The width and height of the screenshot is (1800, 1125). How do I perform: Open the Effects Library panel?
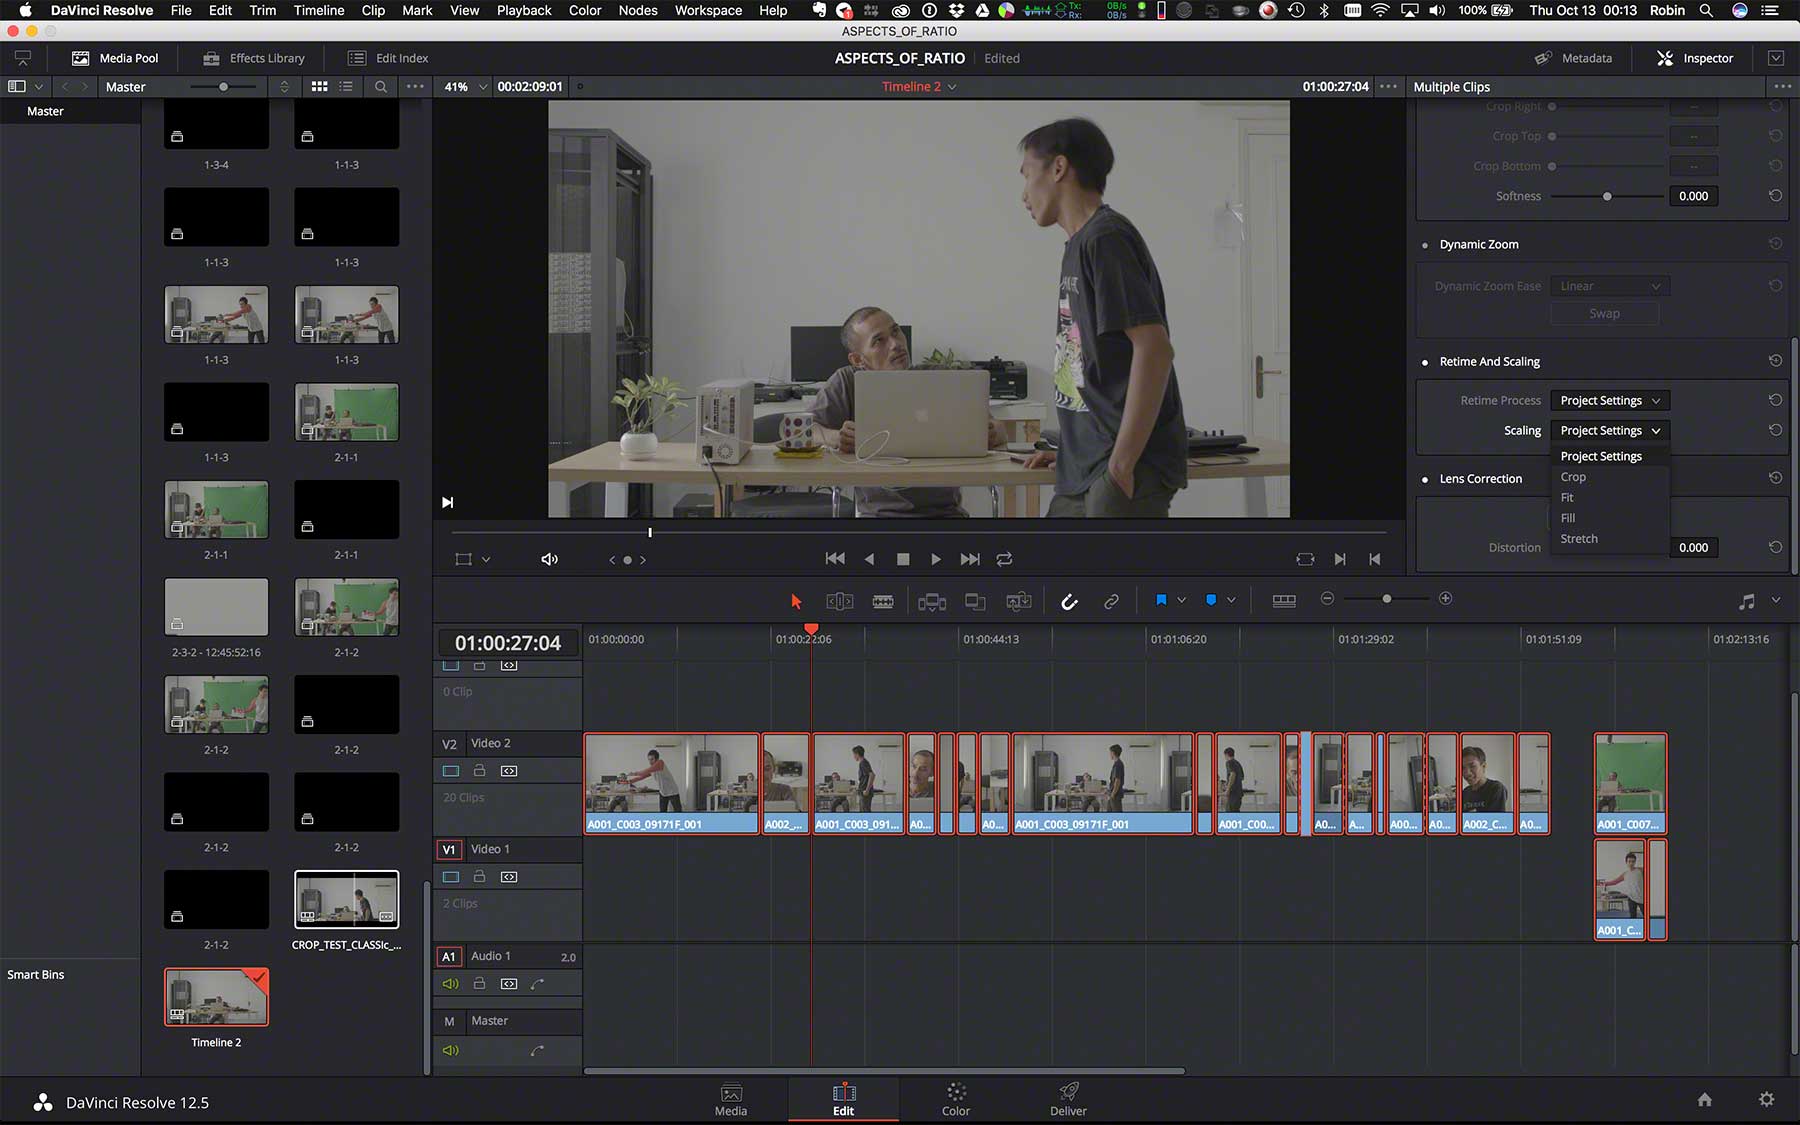click(x=254, y=58)
